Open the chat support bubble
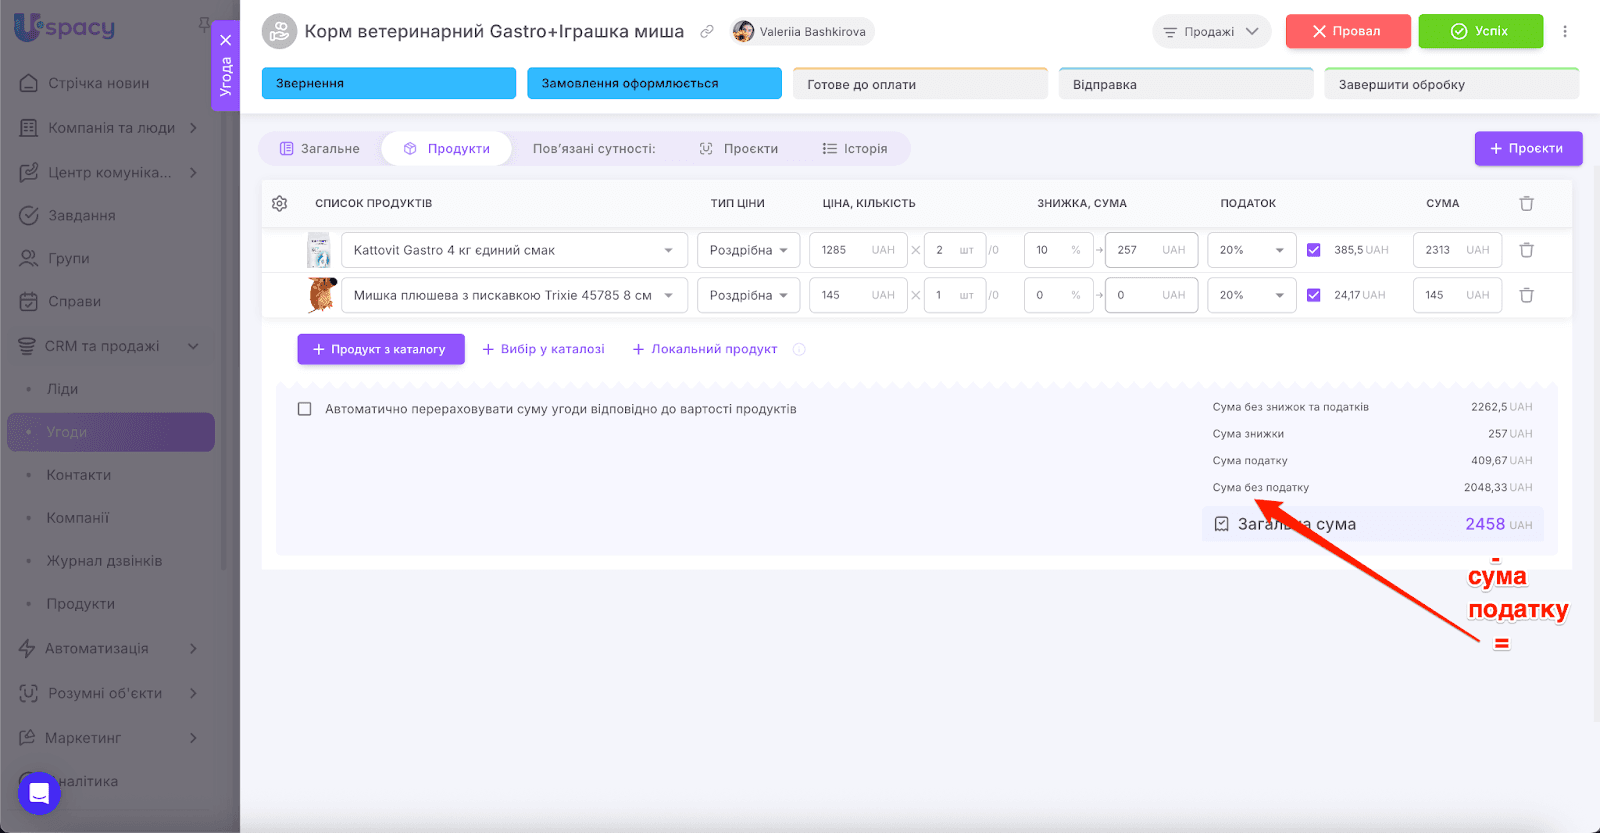This screenshot has height=833, width=1600. 39,793
